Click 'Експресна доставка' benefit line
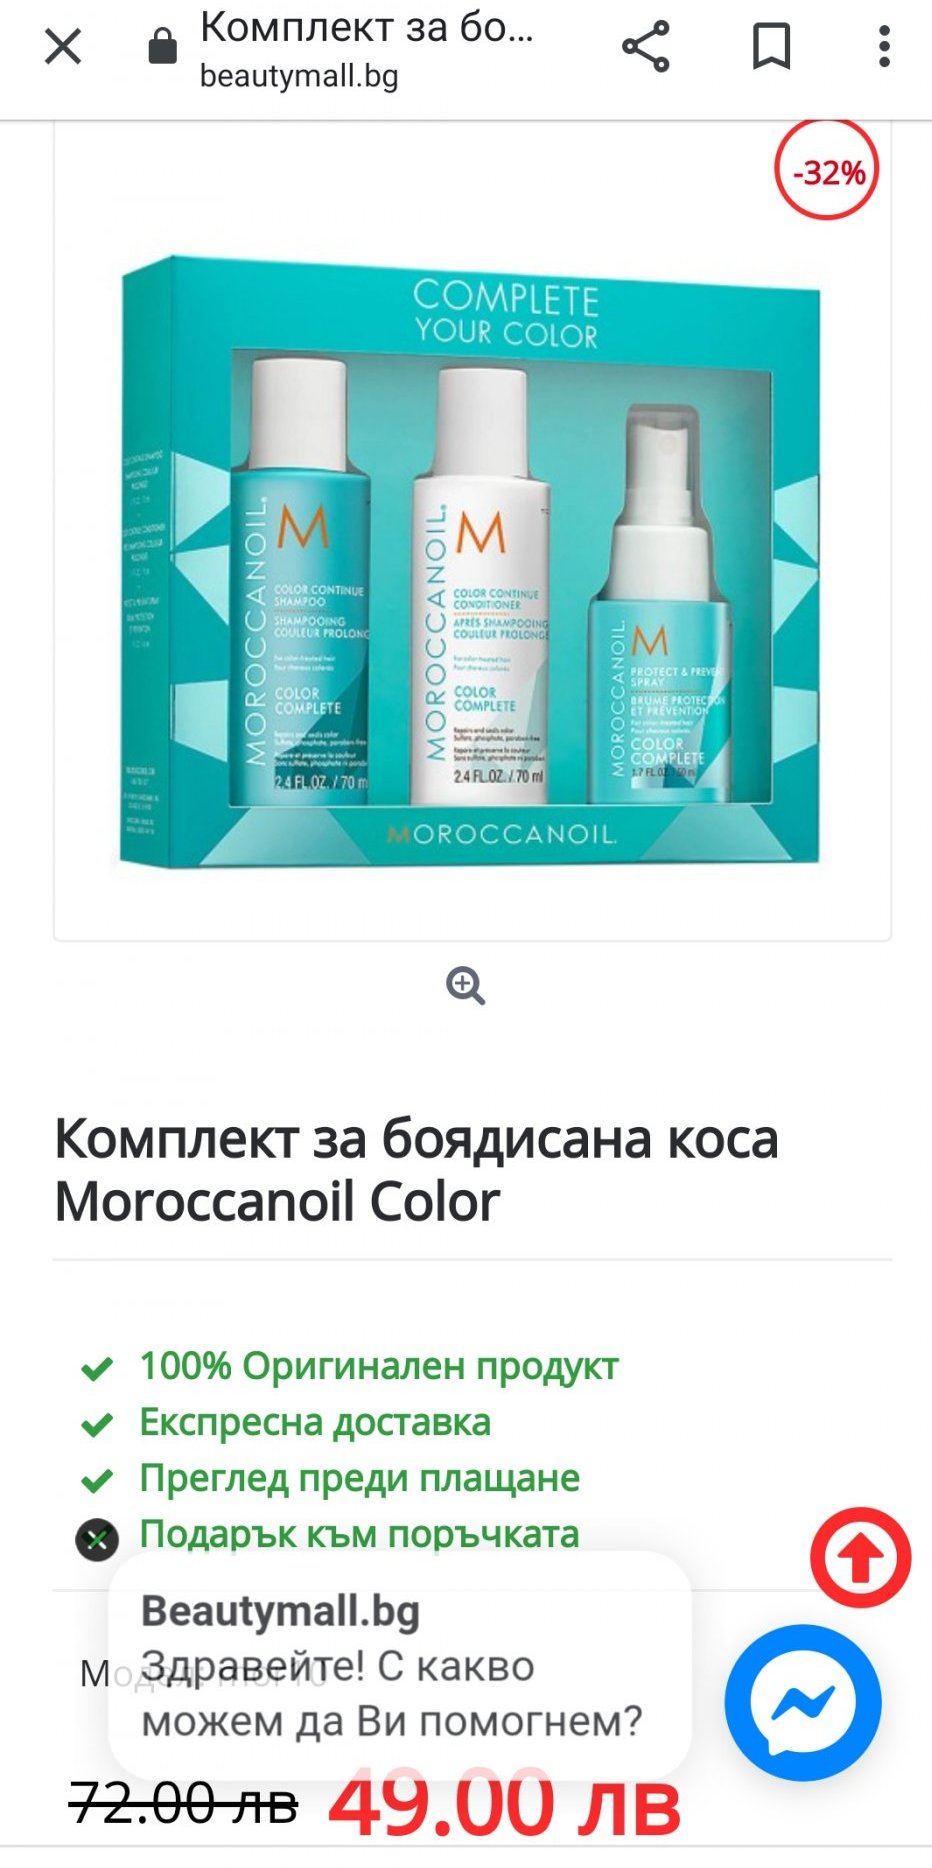Image resolution: width=932 pixels, height=1868 pixels. pyautogui.click(x=315, y=1422)
